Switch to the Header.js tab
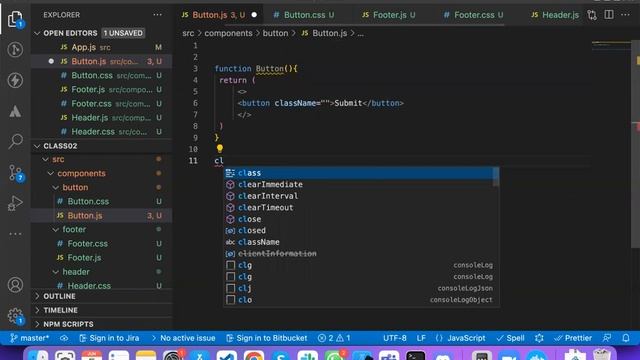The width and height of the screenshot is (640, 360). pos(555,15)
